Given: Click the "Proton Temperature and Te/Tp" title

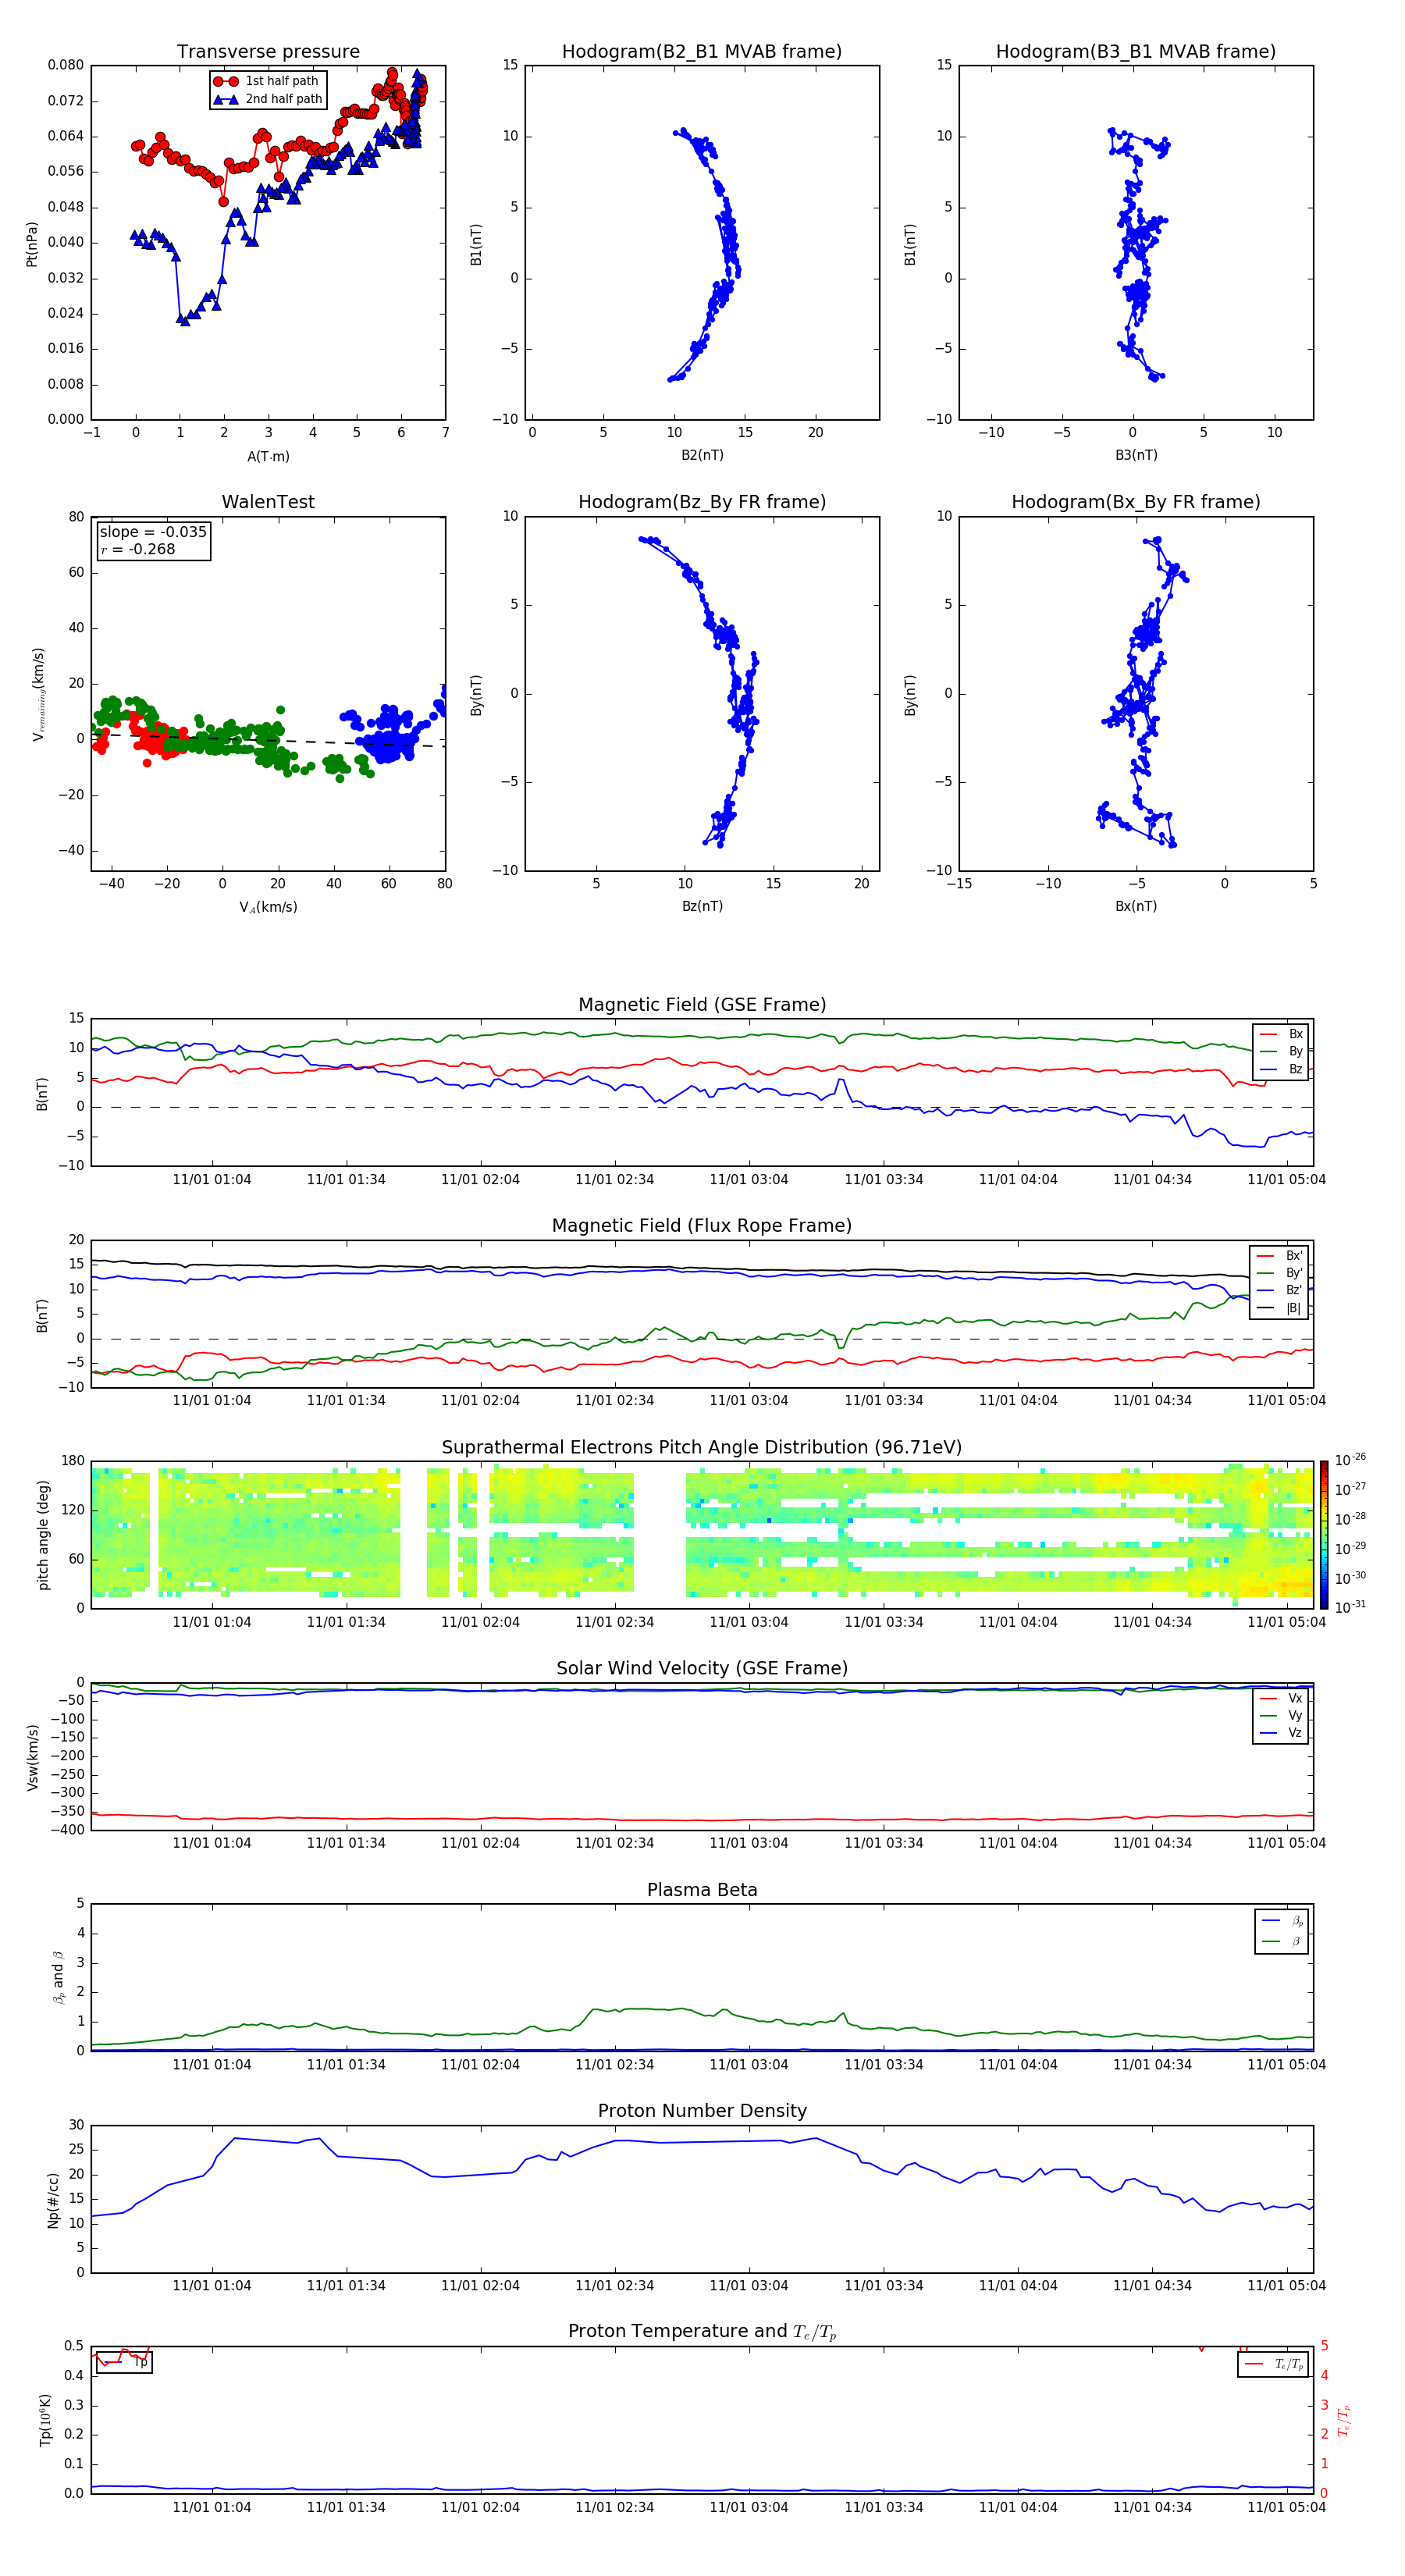Looking at the screenshot, I should click(x=702, y=2332).
